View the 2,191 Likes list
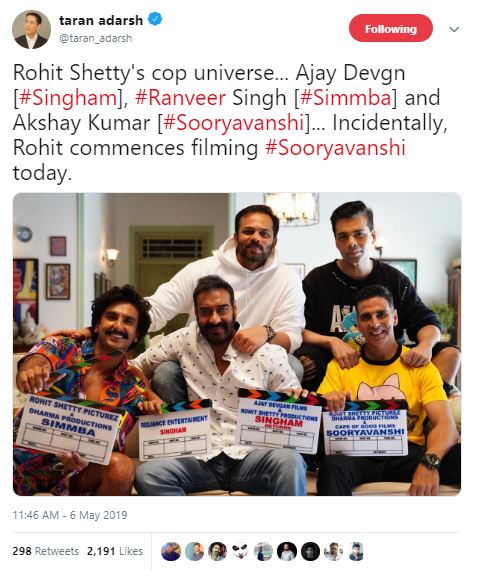The width and height of the screenshot is (486, 570). (115, 551)
